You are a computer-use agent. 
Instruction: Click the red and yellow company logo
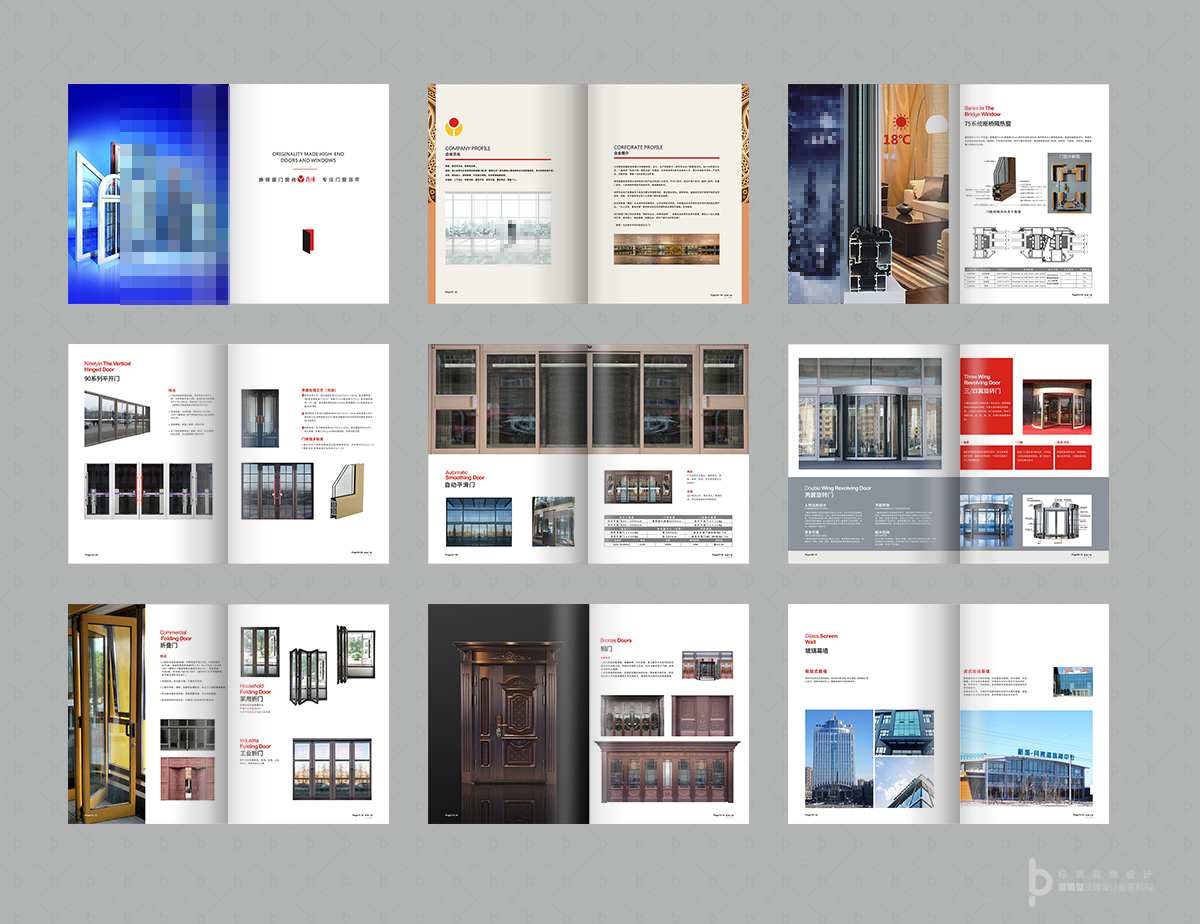[x=454, y=128]
